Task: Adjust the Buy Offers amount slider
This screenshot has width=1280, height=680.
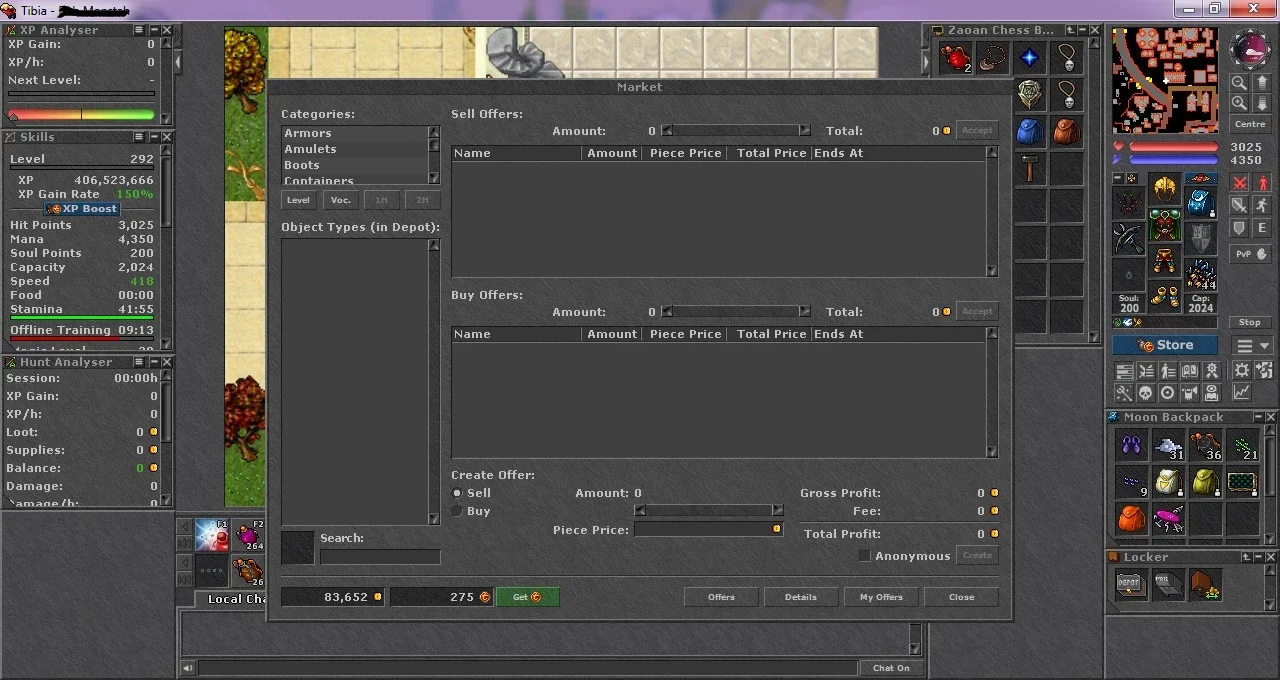Action: click(736, 312)
